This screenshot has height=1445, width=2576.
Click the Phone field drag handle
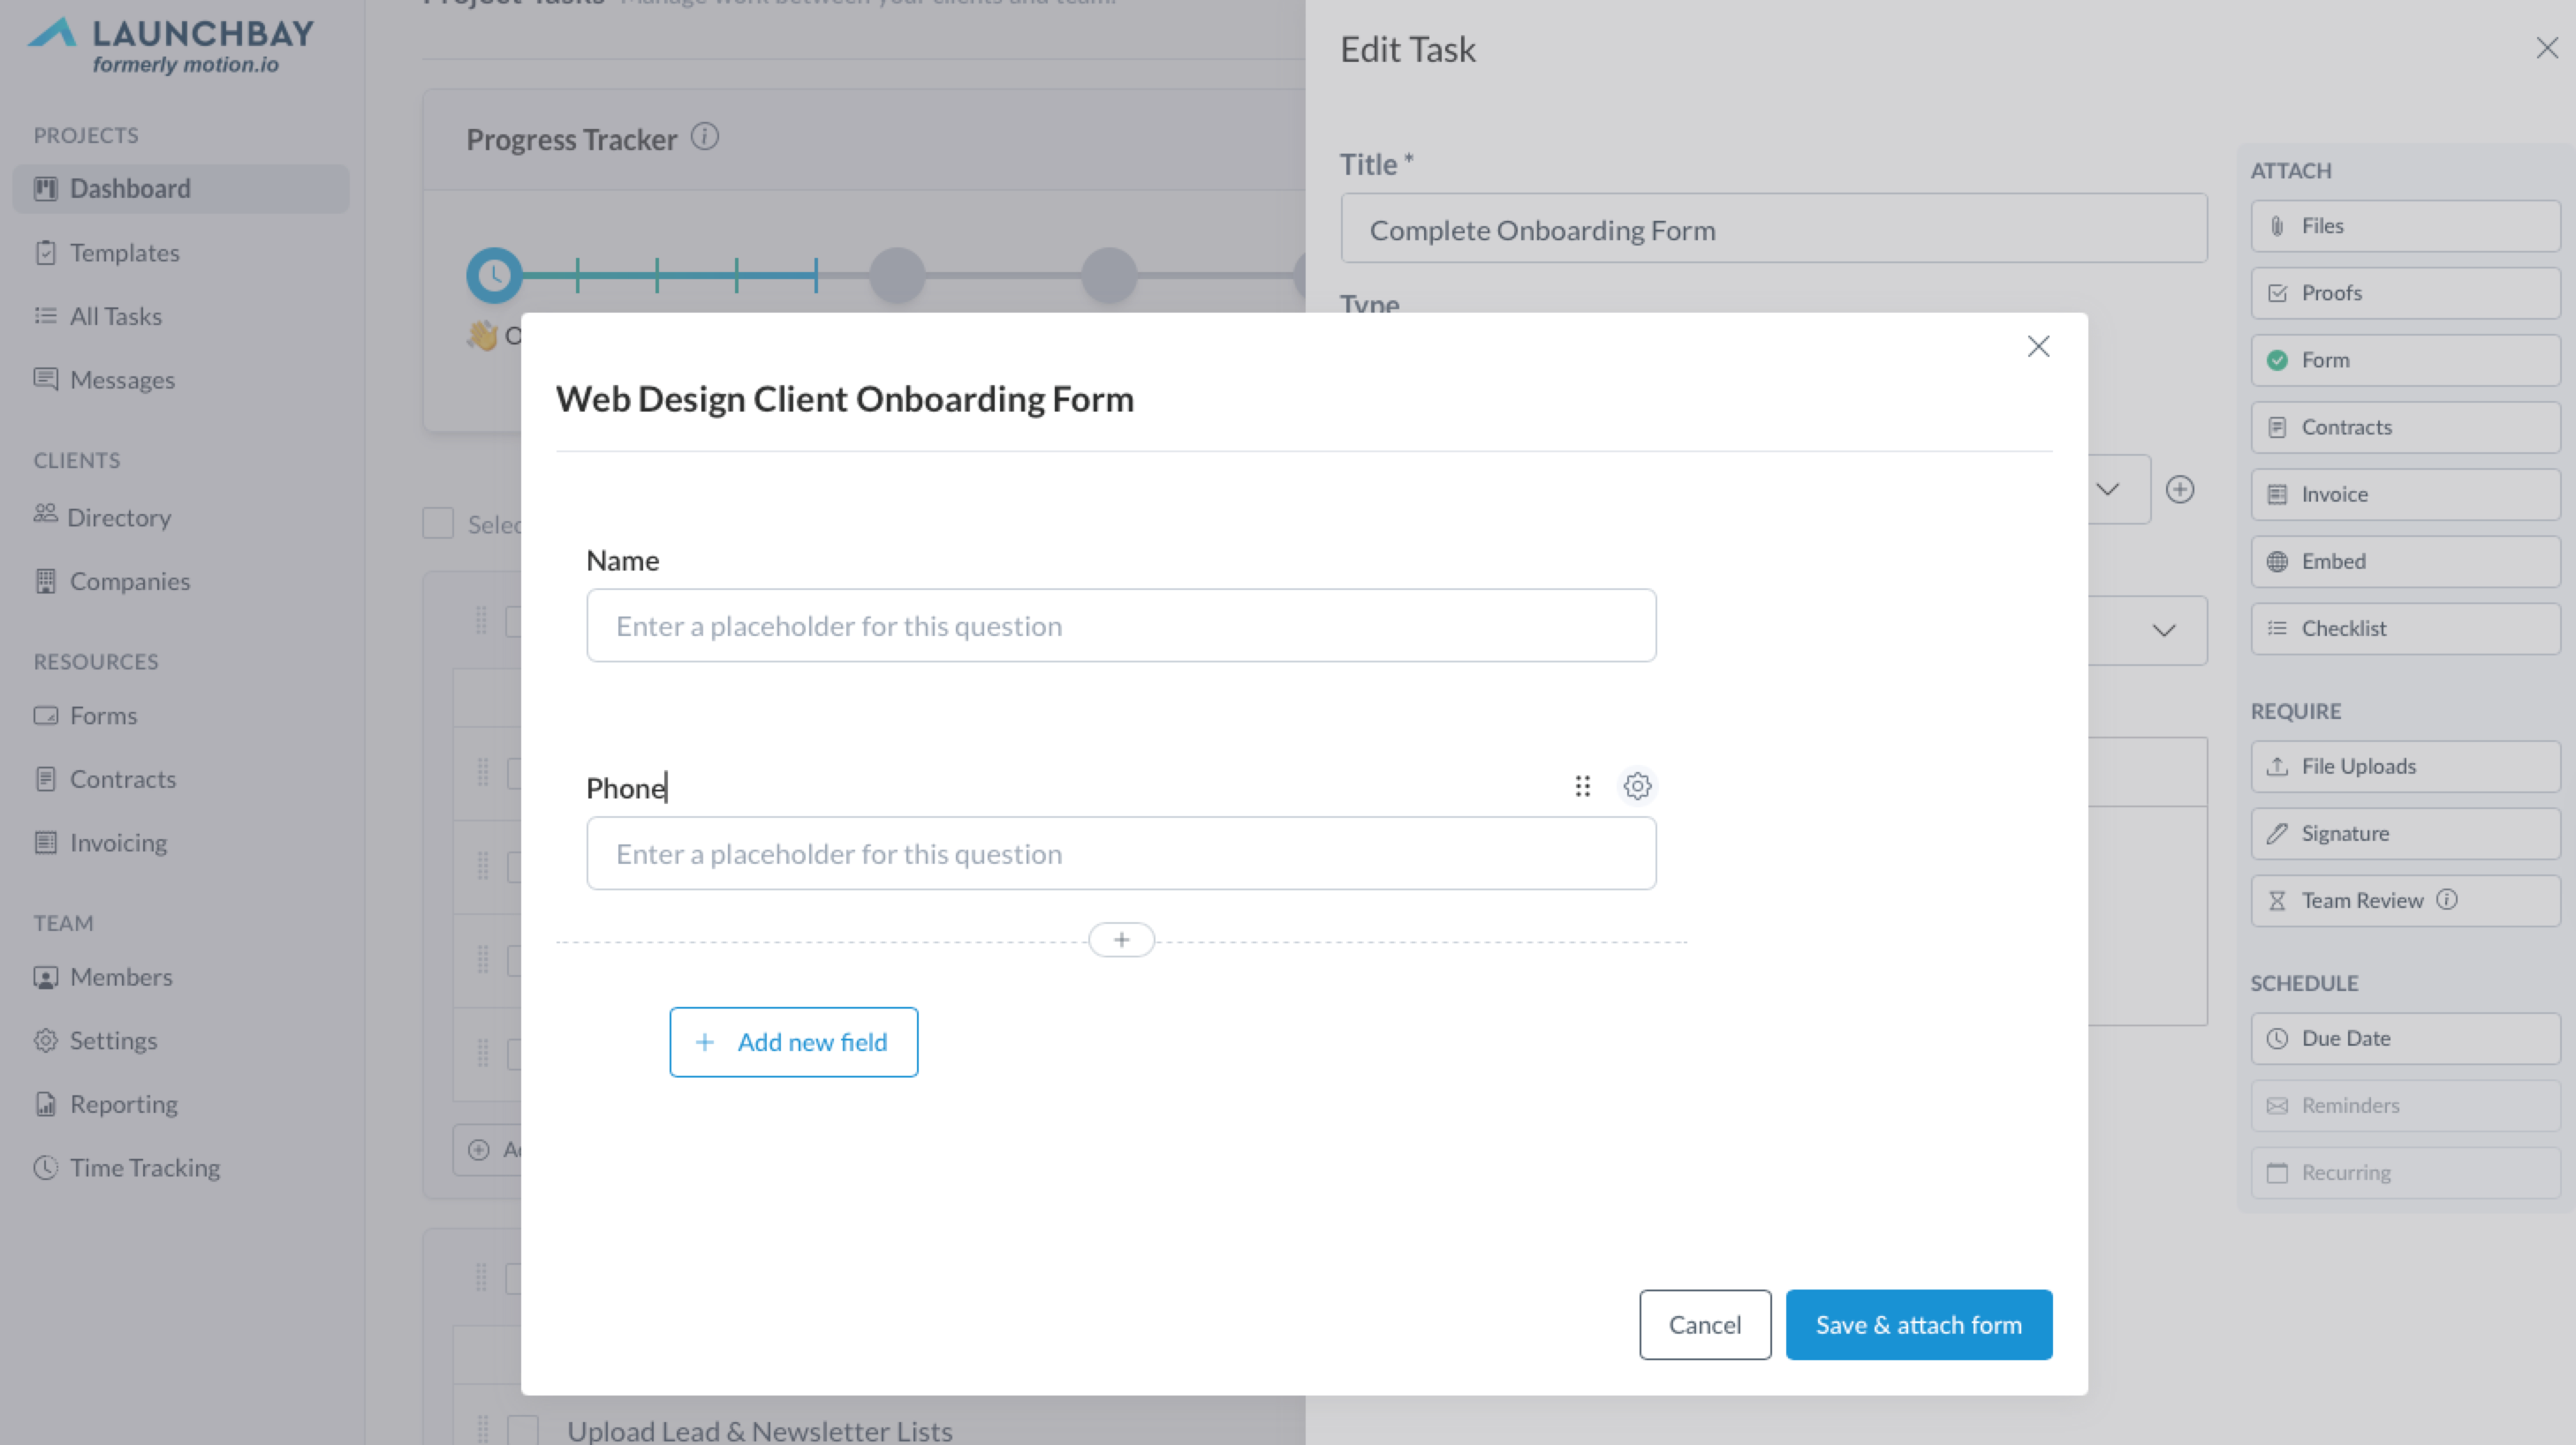coord(1582,786)
